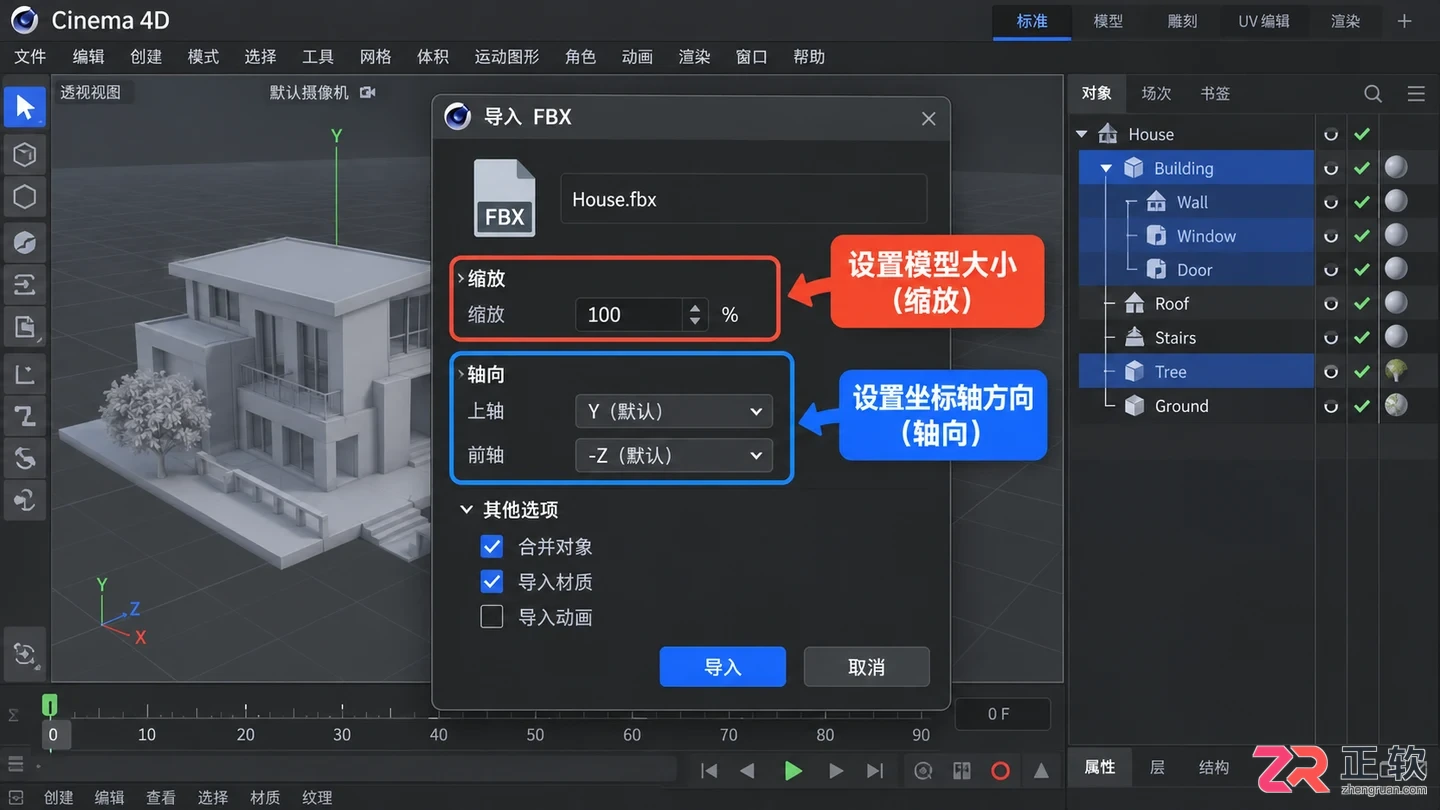Open the object manager hamburger menu

[1416, 93]
